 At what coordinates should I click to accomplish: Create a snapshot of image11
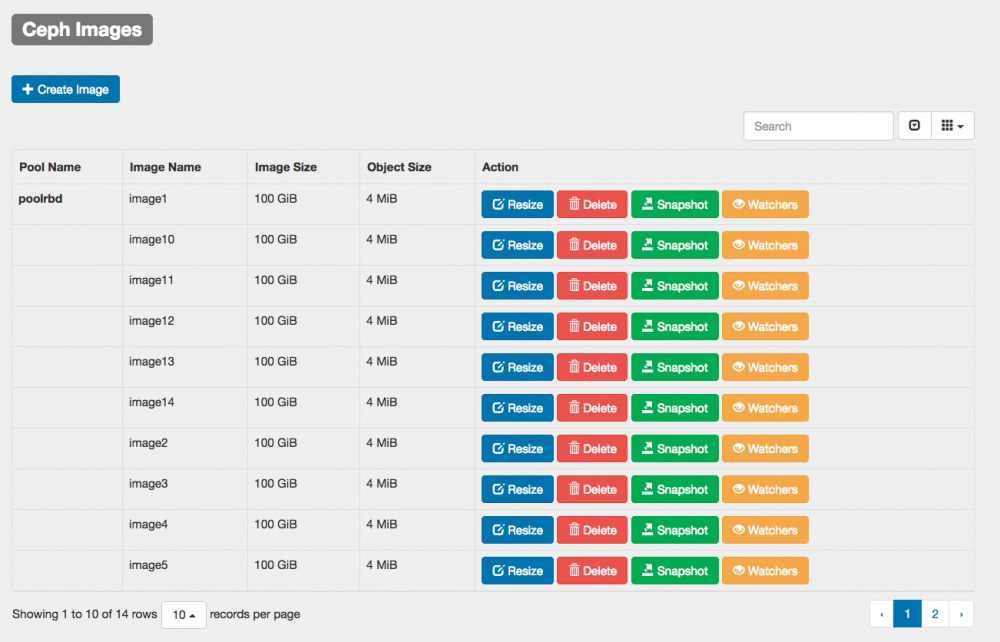pyautogui.click(x=675, y=286)
